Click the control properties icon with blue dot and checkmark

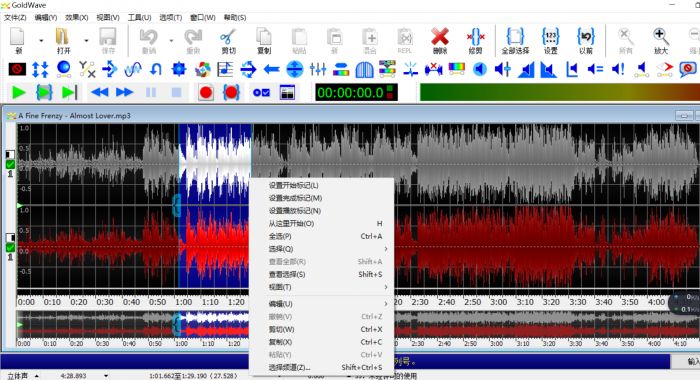pos(261,93)
